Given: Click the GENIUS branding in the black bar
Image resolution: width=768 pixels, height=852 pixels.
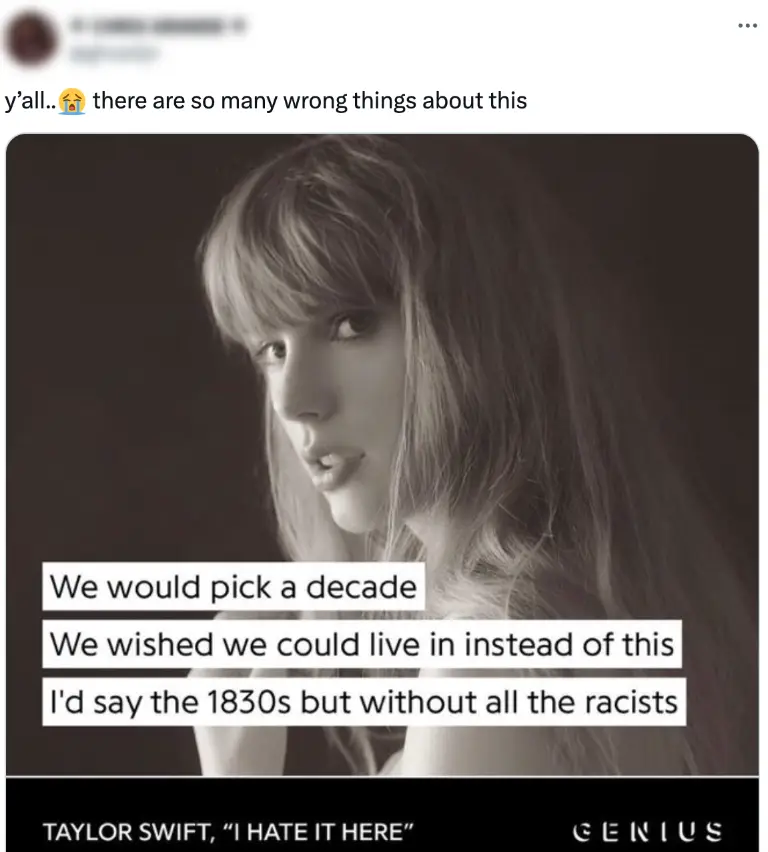Looking at the screenshot, I should point(648,831).
